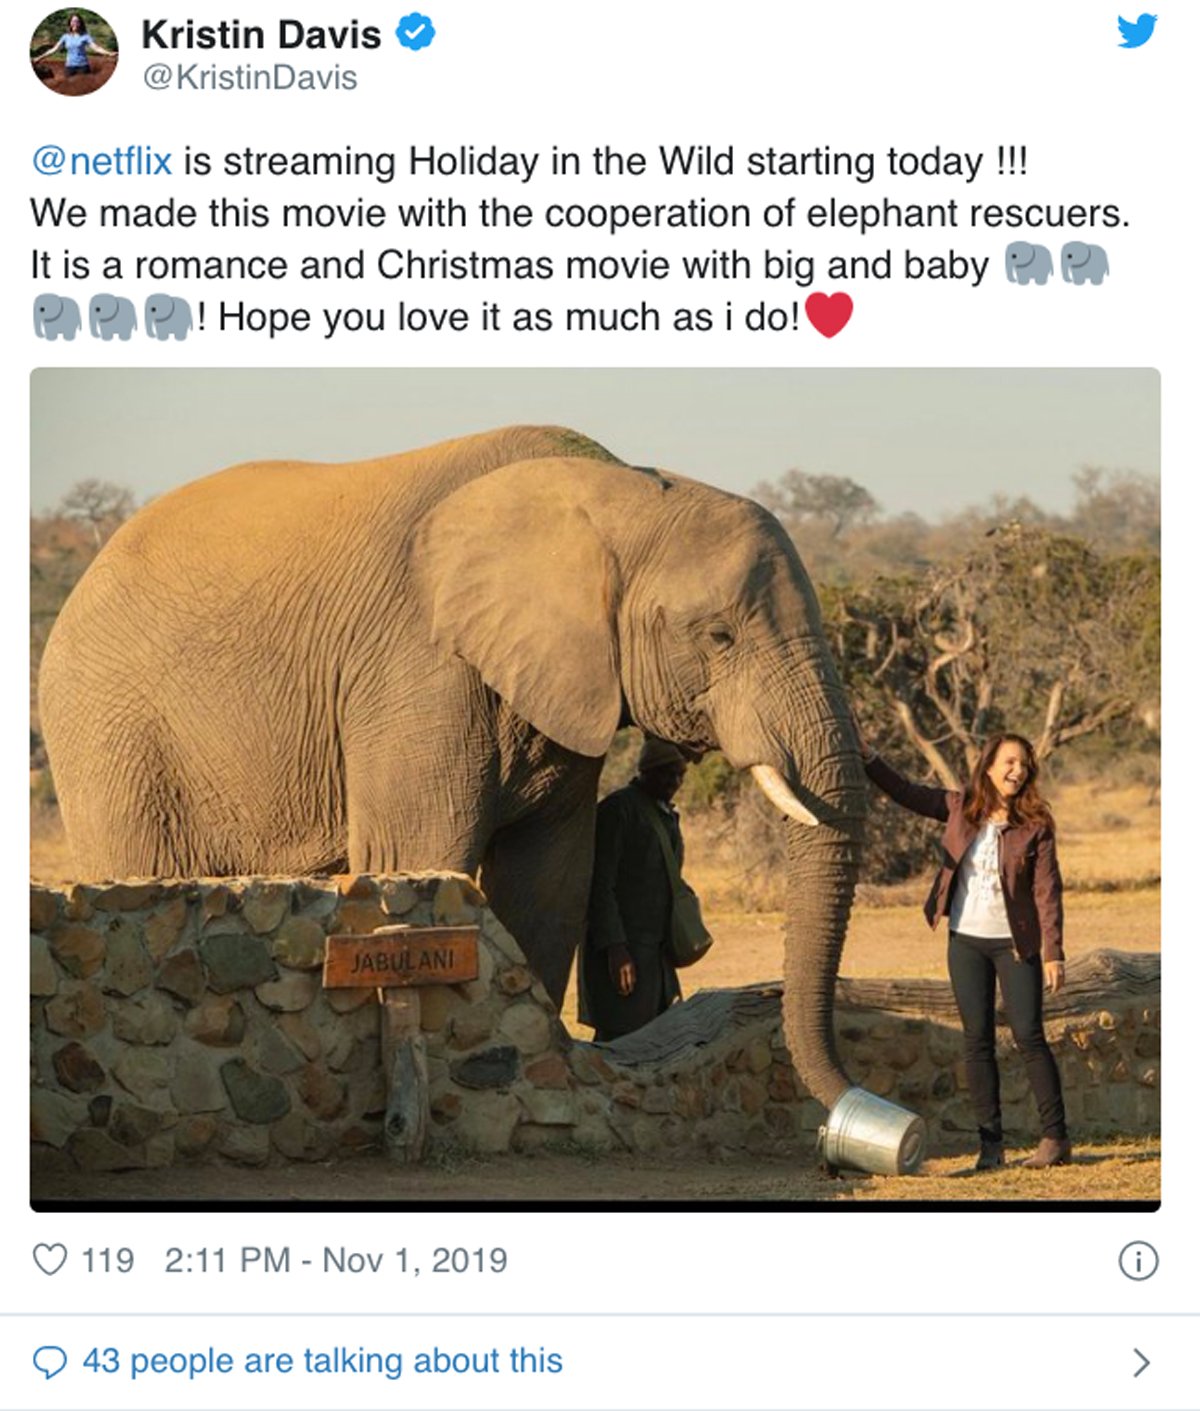
Task: Click the blue verified badge
Action: 415,34
